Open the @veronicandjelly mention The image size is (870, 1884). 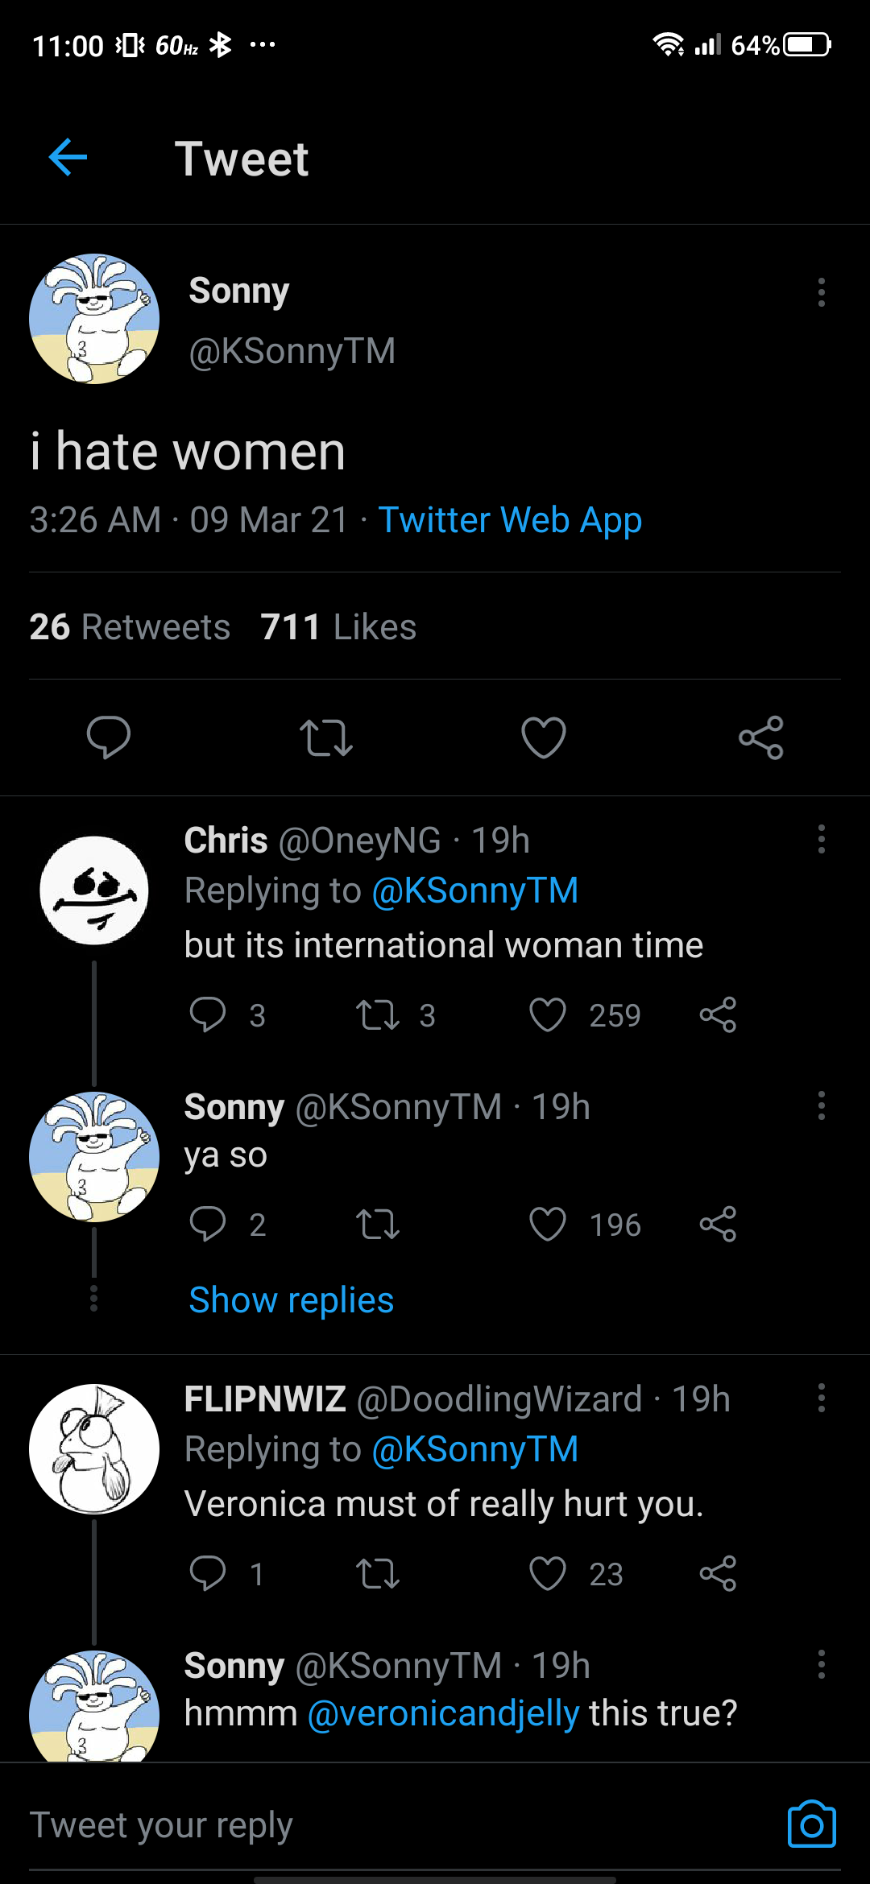pos(443,1713)
